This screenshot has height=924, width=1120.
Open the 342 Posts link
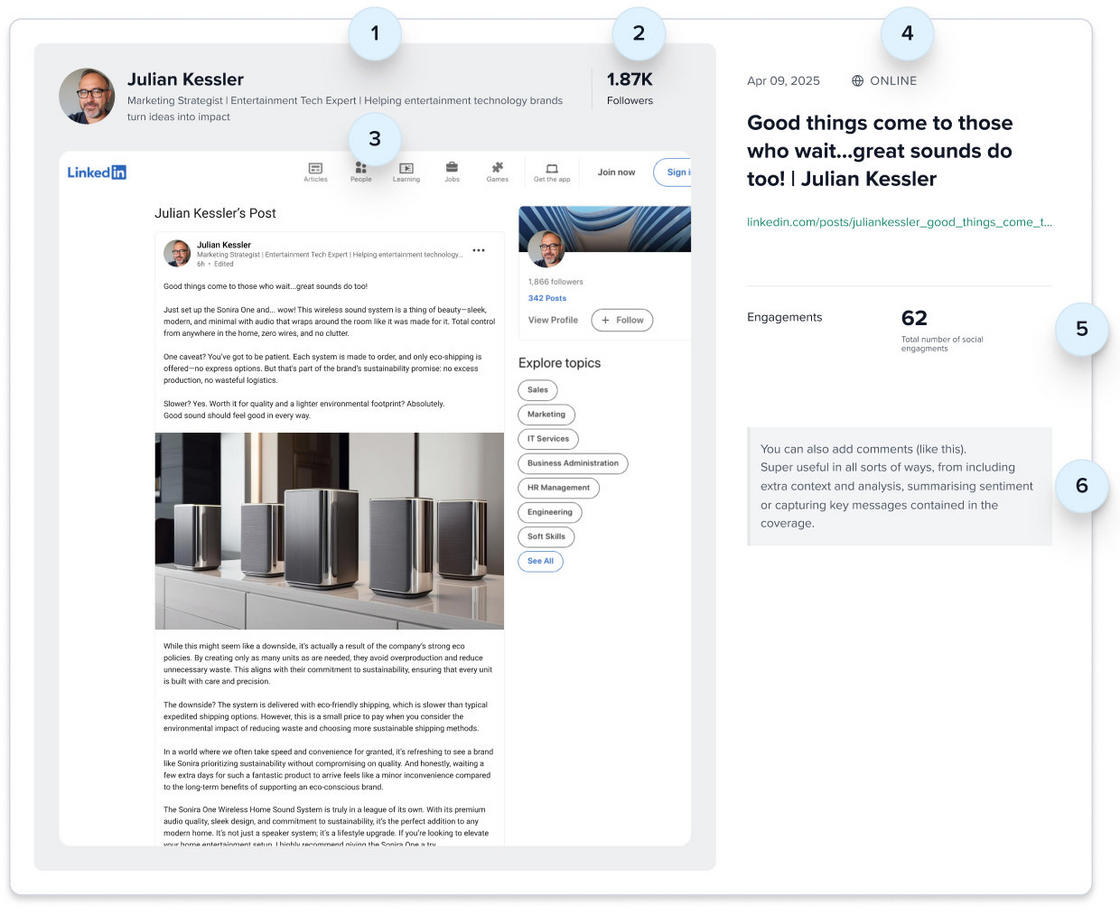pos(547,298)
